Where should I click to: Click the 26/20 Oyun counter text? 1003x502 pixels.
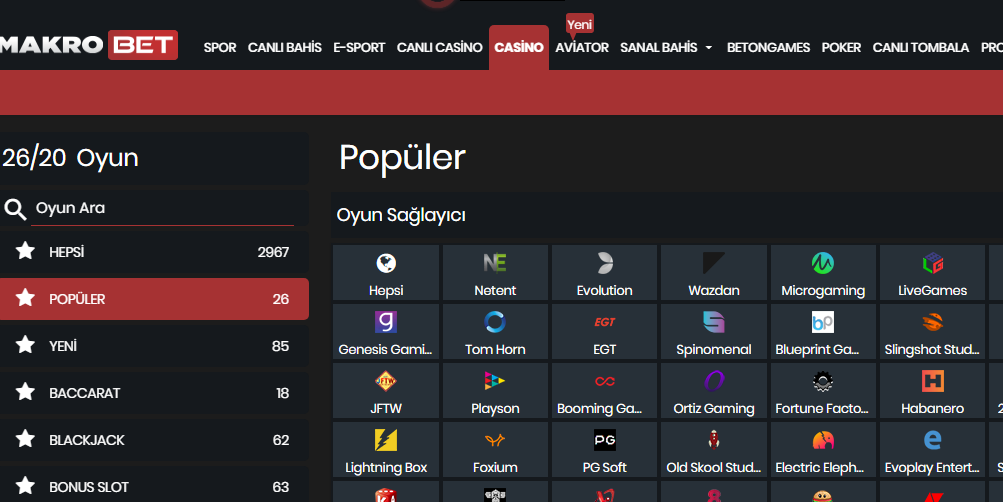point(70,158)
